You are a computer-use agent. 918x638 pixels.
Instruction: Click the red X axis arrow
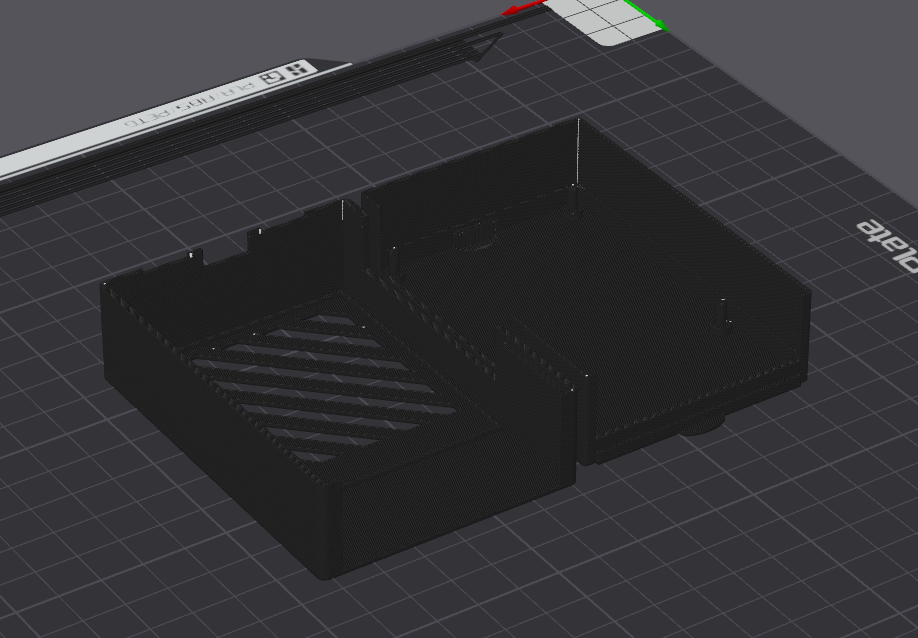[525, 8]
